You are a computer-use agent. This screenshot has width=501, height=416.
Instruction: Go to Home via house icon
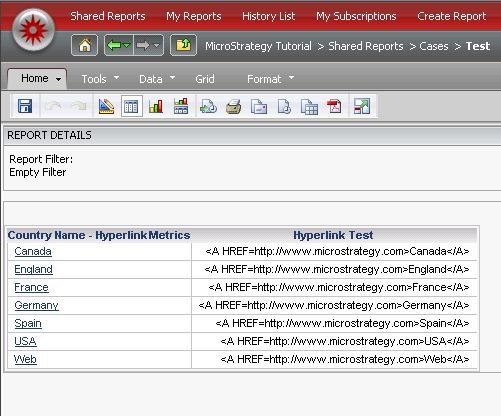click(85, 45)
